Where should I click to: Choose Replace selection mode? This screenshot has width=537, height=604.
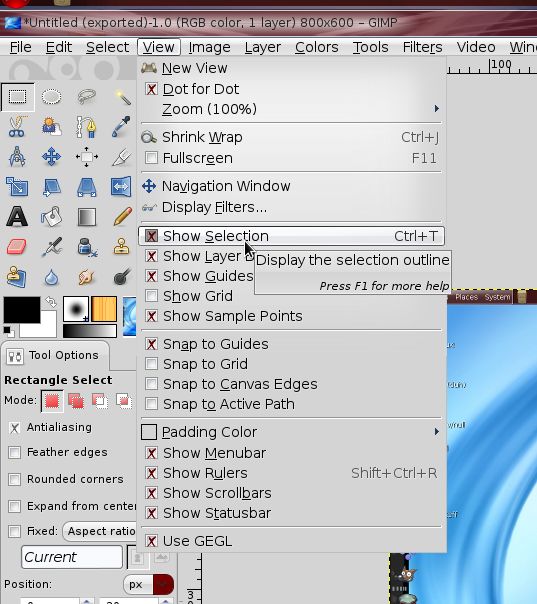pos(52,401)
